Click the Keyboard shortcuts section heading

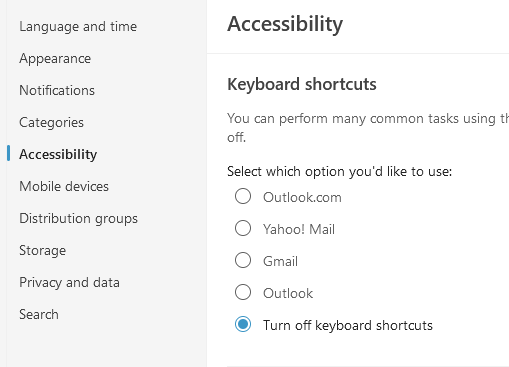point(302,84)
